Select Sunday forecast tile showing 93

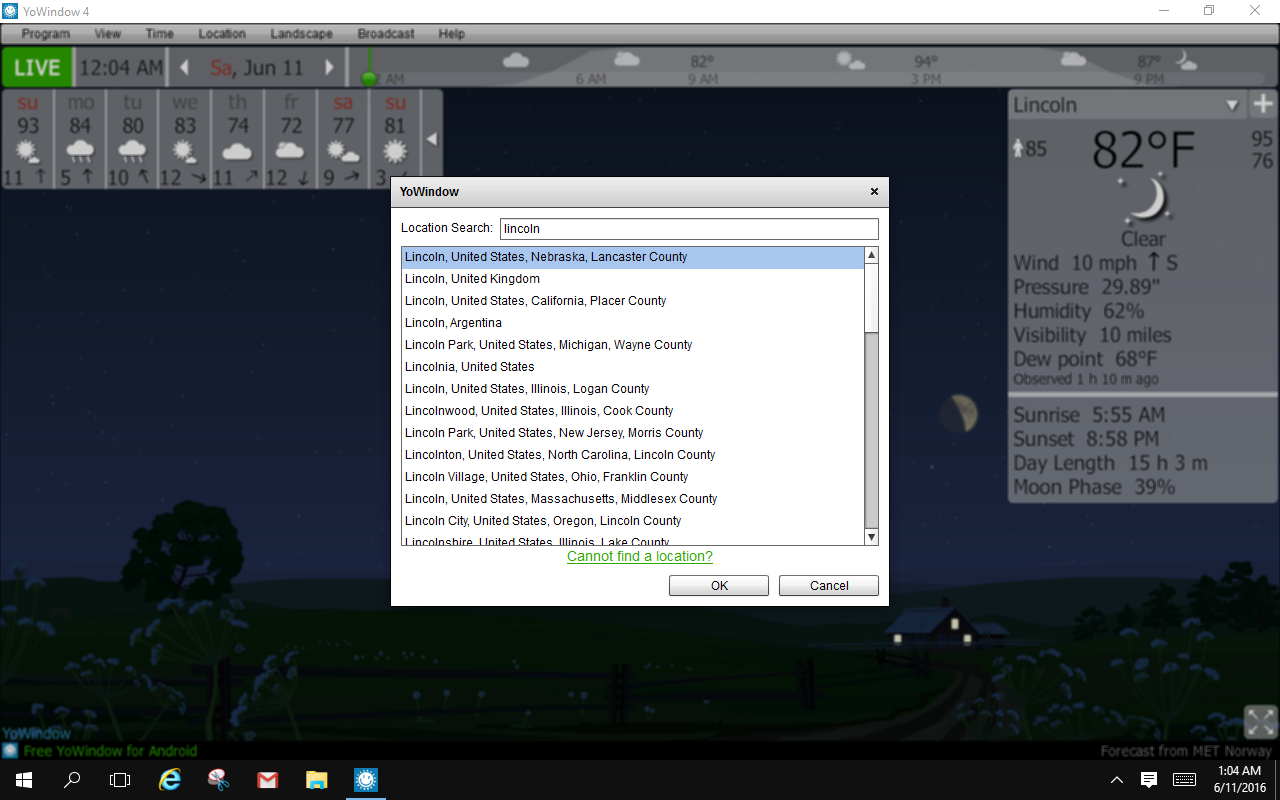point(28,139)
